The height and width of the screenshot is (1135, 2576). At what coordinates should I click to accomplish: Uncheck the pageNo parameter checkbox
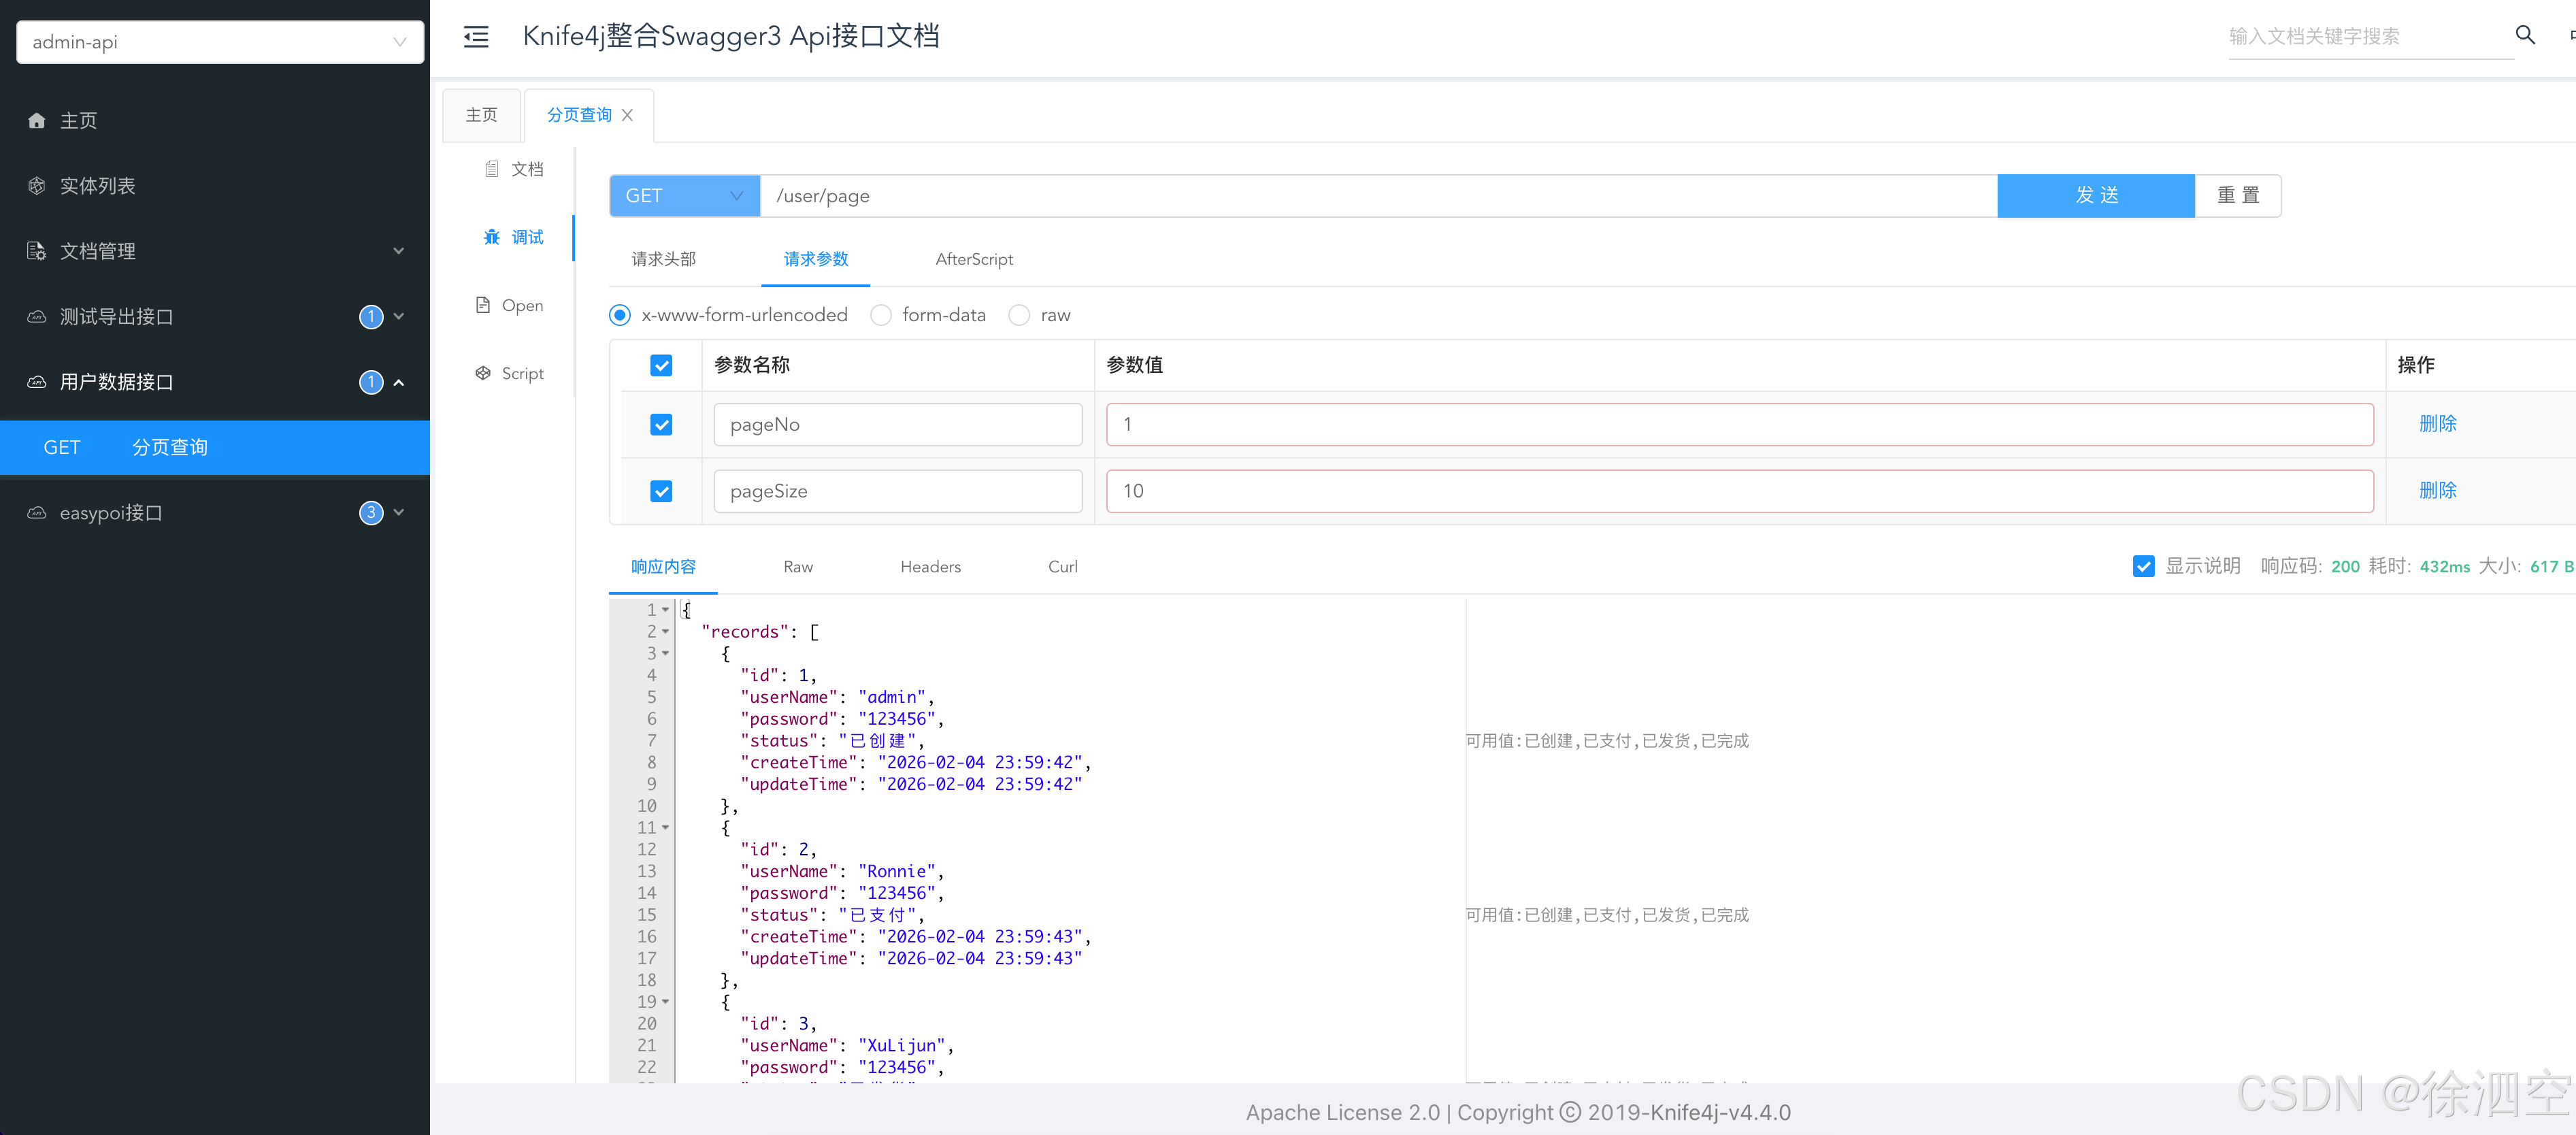(661, 424)
